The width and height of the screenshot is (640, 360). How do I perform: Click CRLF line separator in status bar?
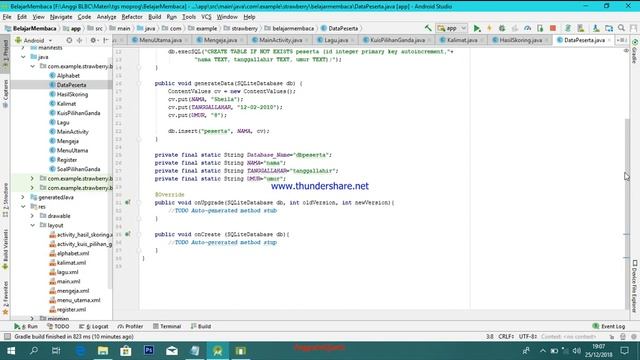[506, 337]
